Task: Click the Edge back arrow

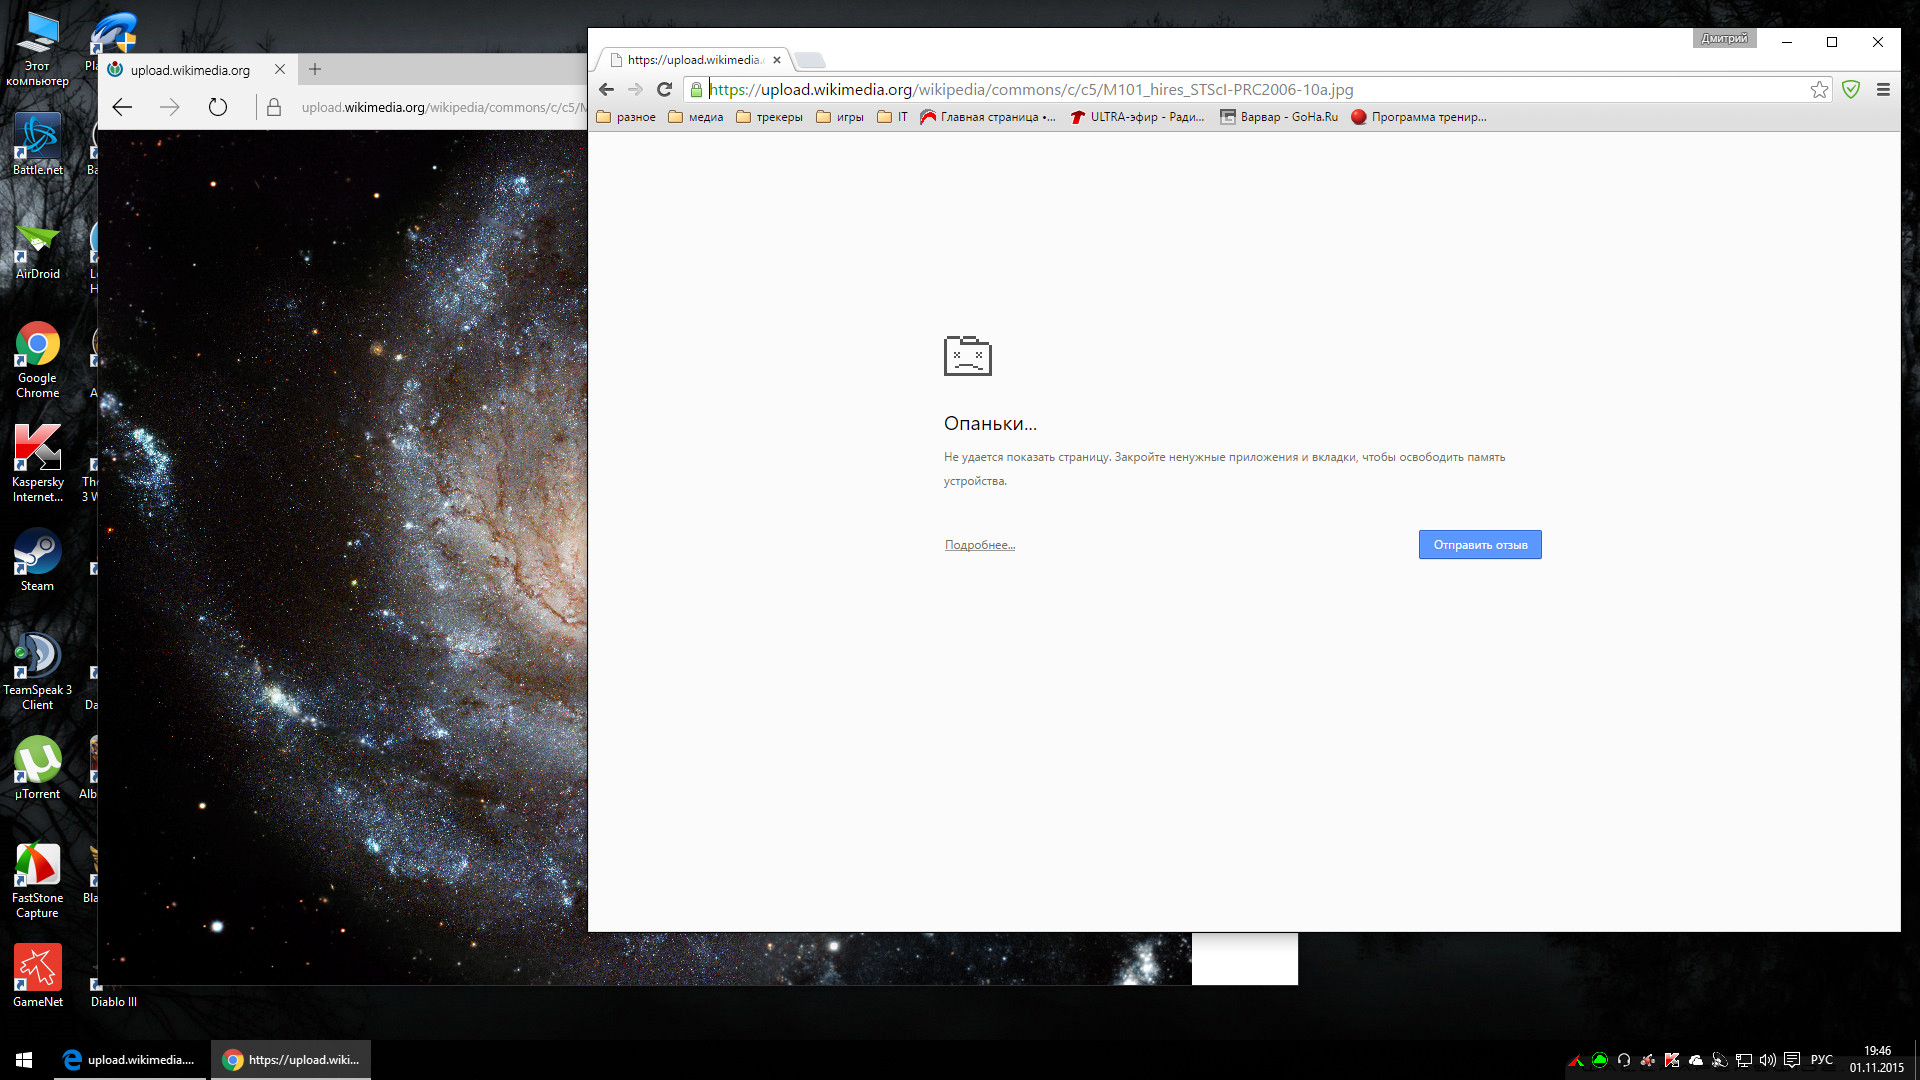Action: [122, 107]
